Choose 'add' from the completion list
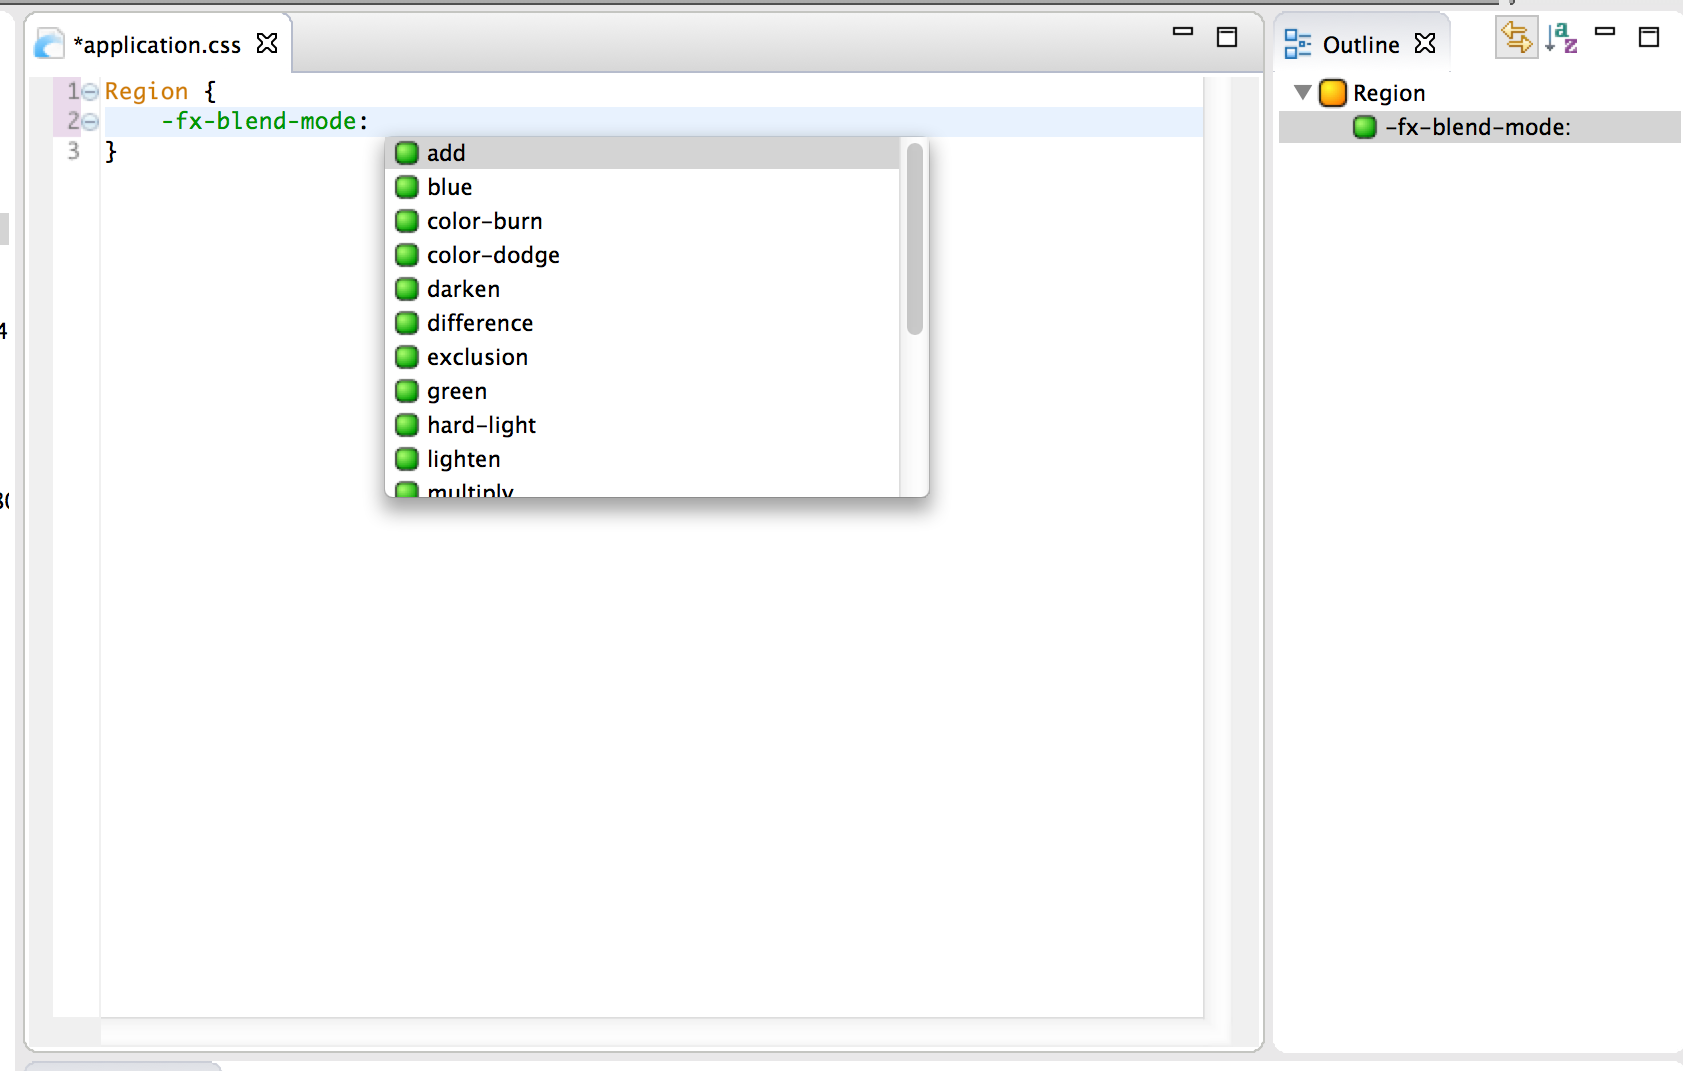This screenshot has width=1683, height=1071. click(x=446, y=153)
